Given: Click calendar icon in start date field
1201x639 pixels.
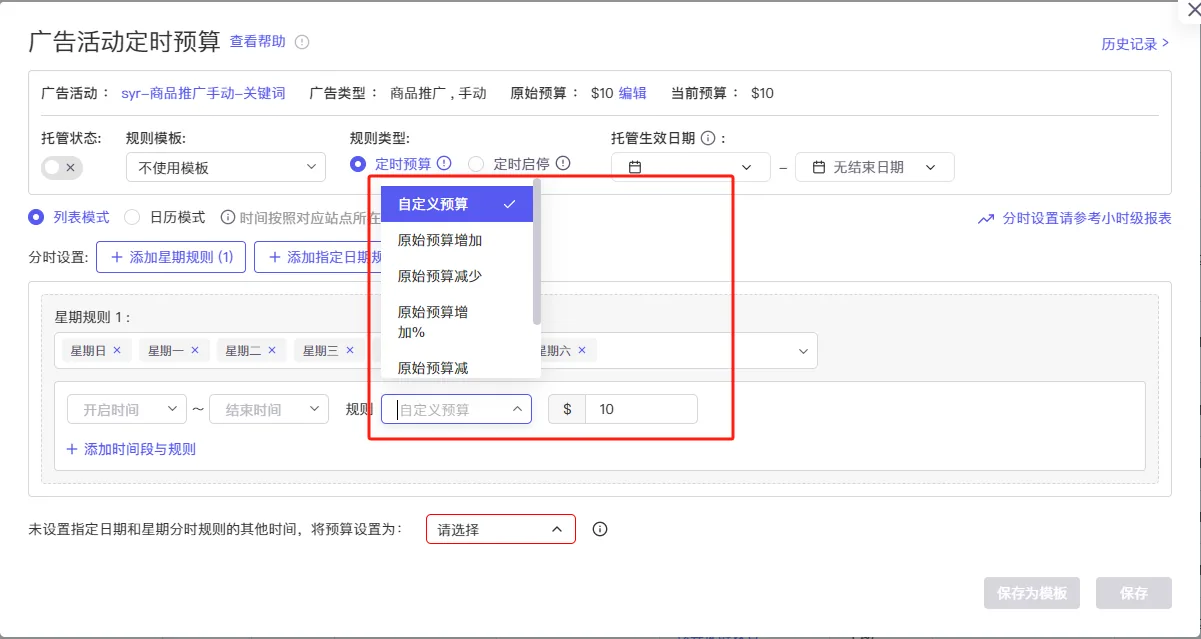Looking at the screenshot, I should (x=635, y=167).
